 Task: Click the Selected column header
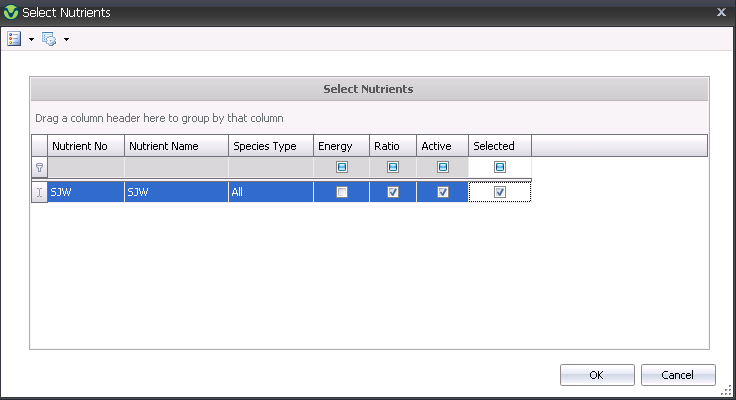(x=500, y=146)
